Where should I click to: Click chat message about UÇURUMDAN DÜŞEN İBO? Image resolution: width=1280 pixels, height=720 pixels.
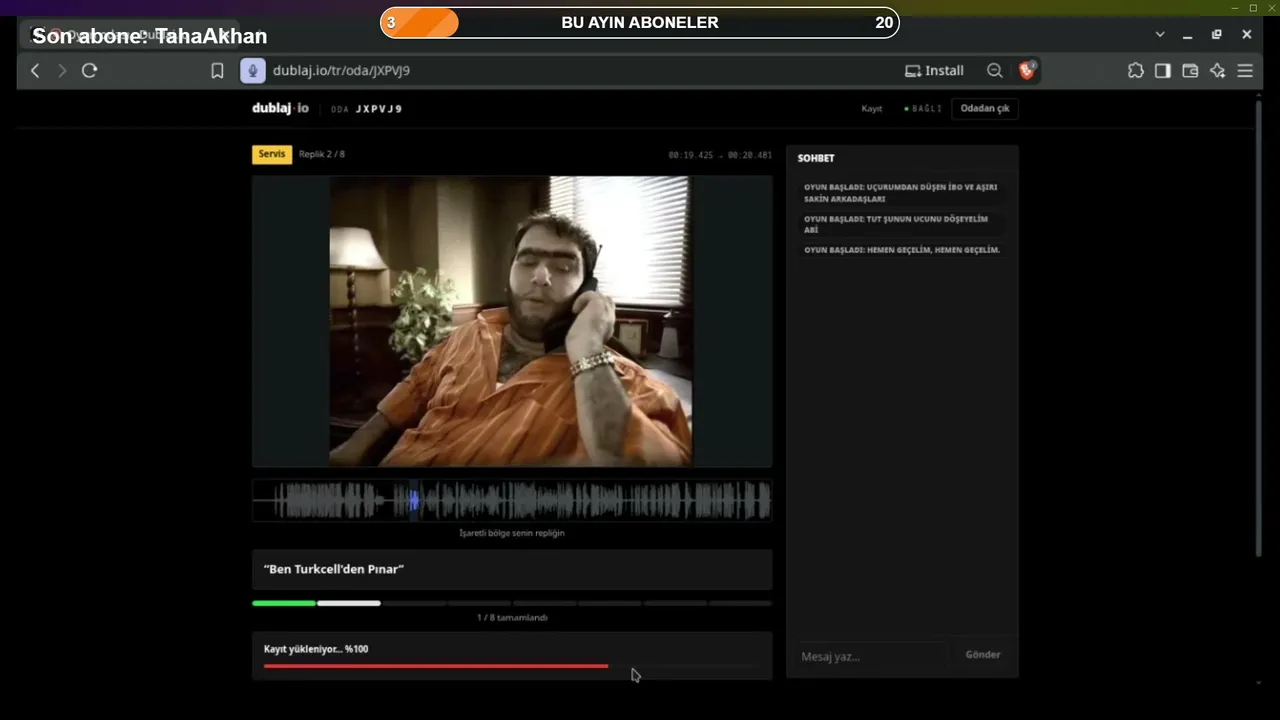click(901, 193)
